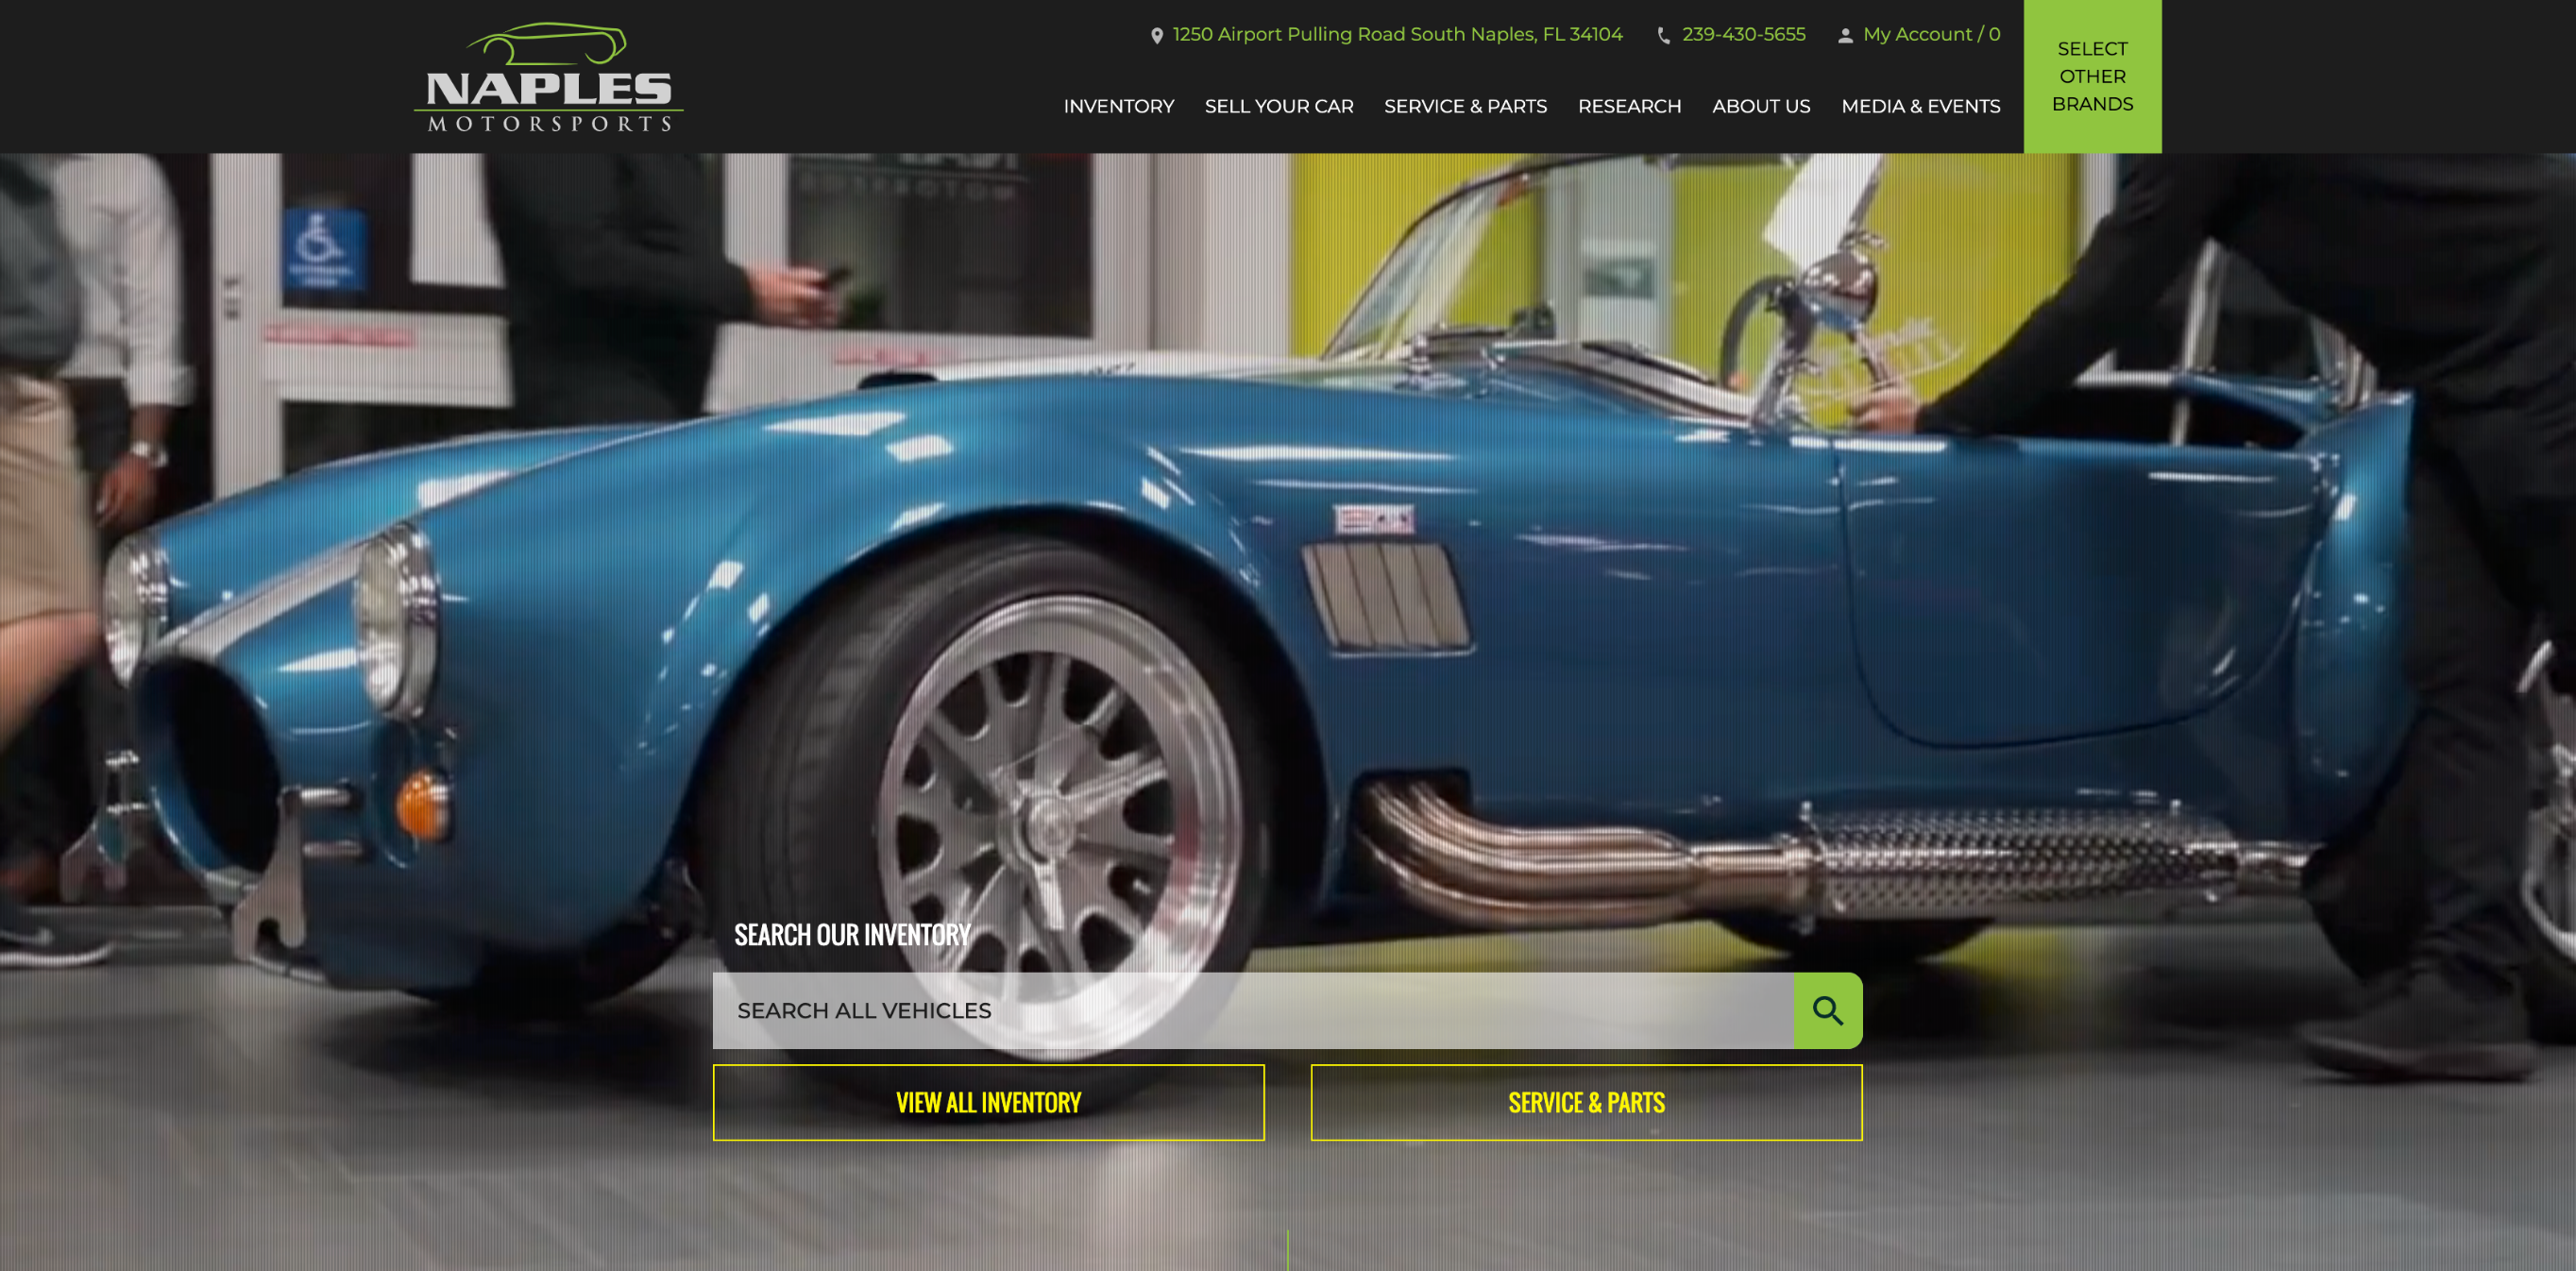Open the 1250 Airport Pulling Road address link
Viewport: 2576px width, 1271px height.
click(x=1397, y=34)
